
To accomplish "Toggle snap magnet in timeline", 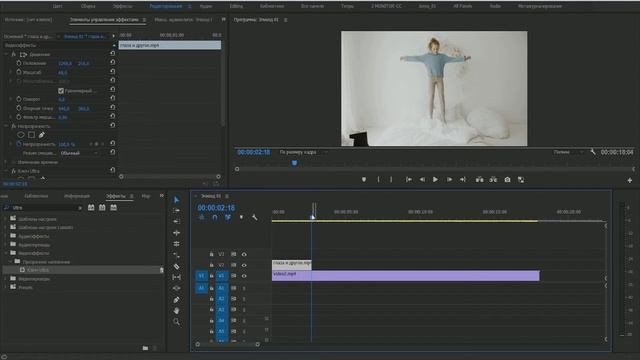I will pyautogui.click(x=215, y=218).
